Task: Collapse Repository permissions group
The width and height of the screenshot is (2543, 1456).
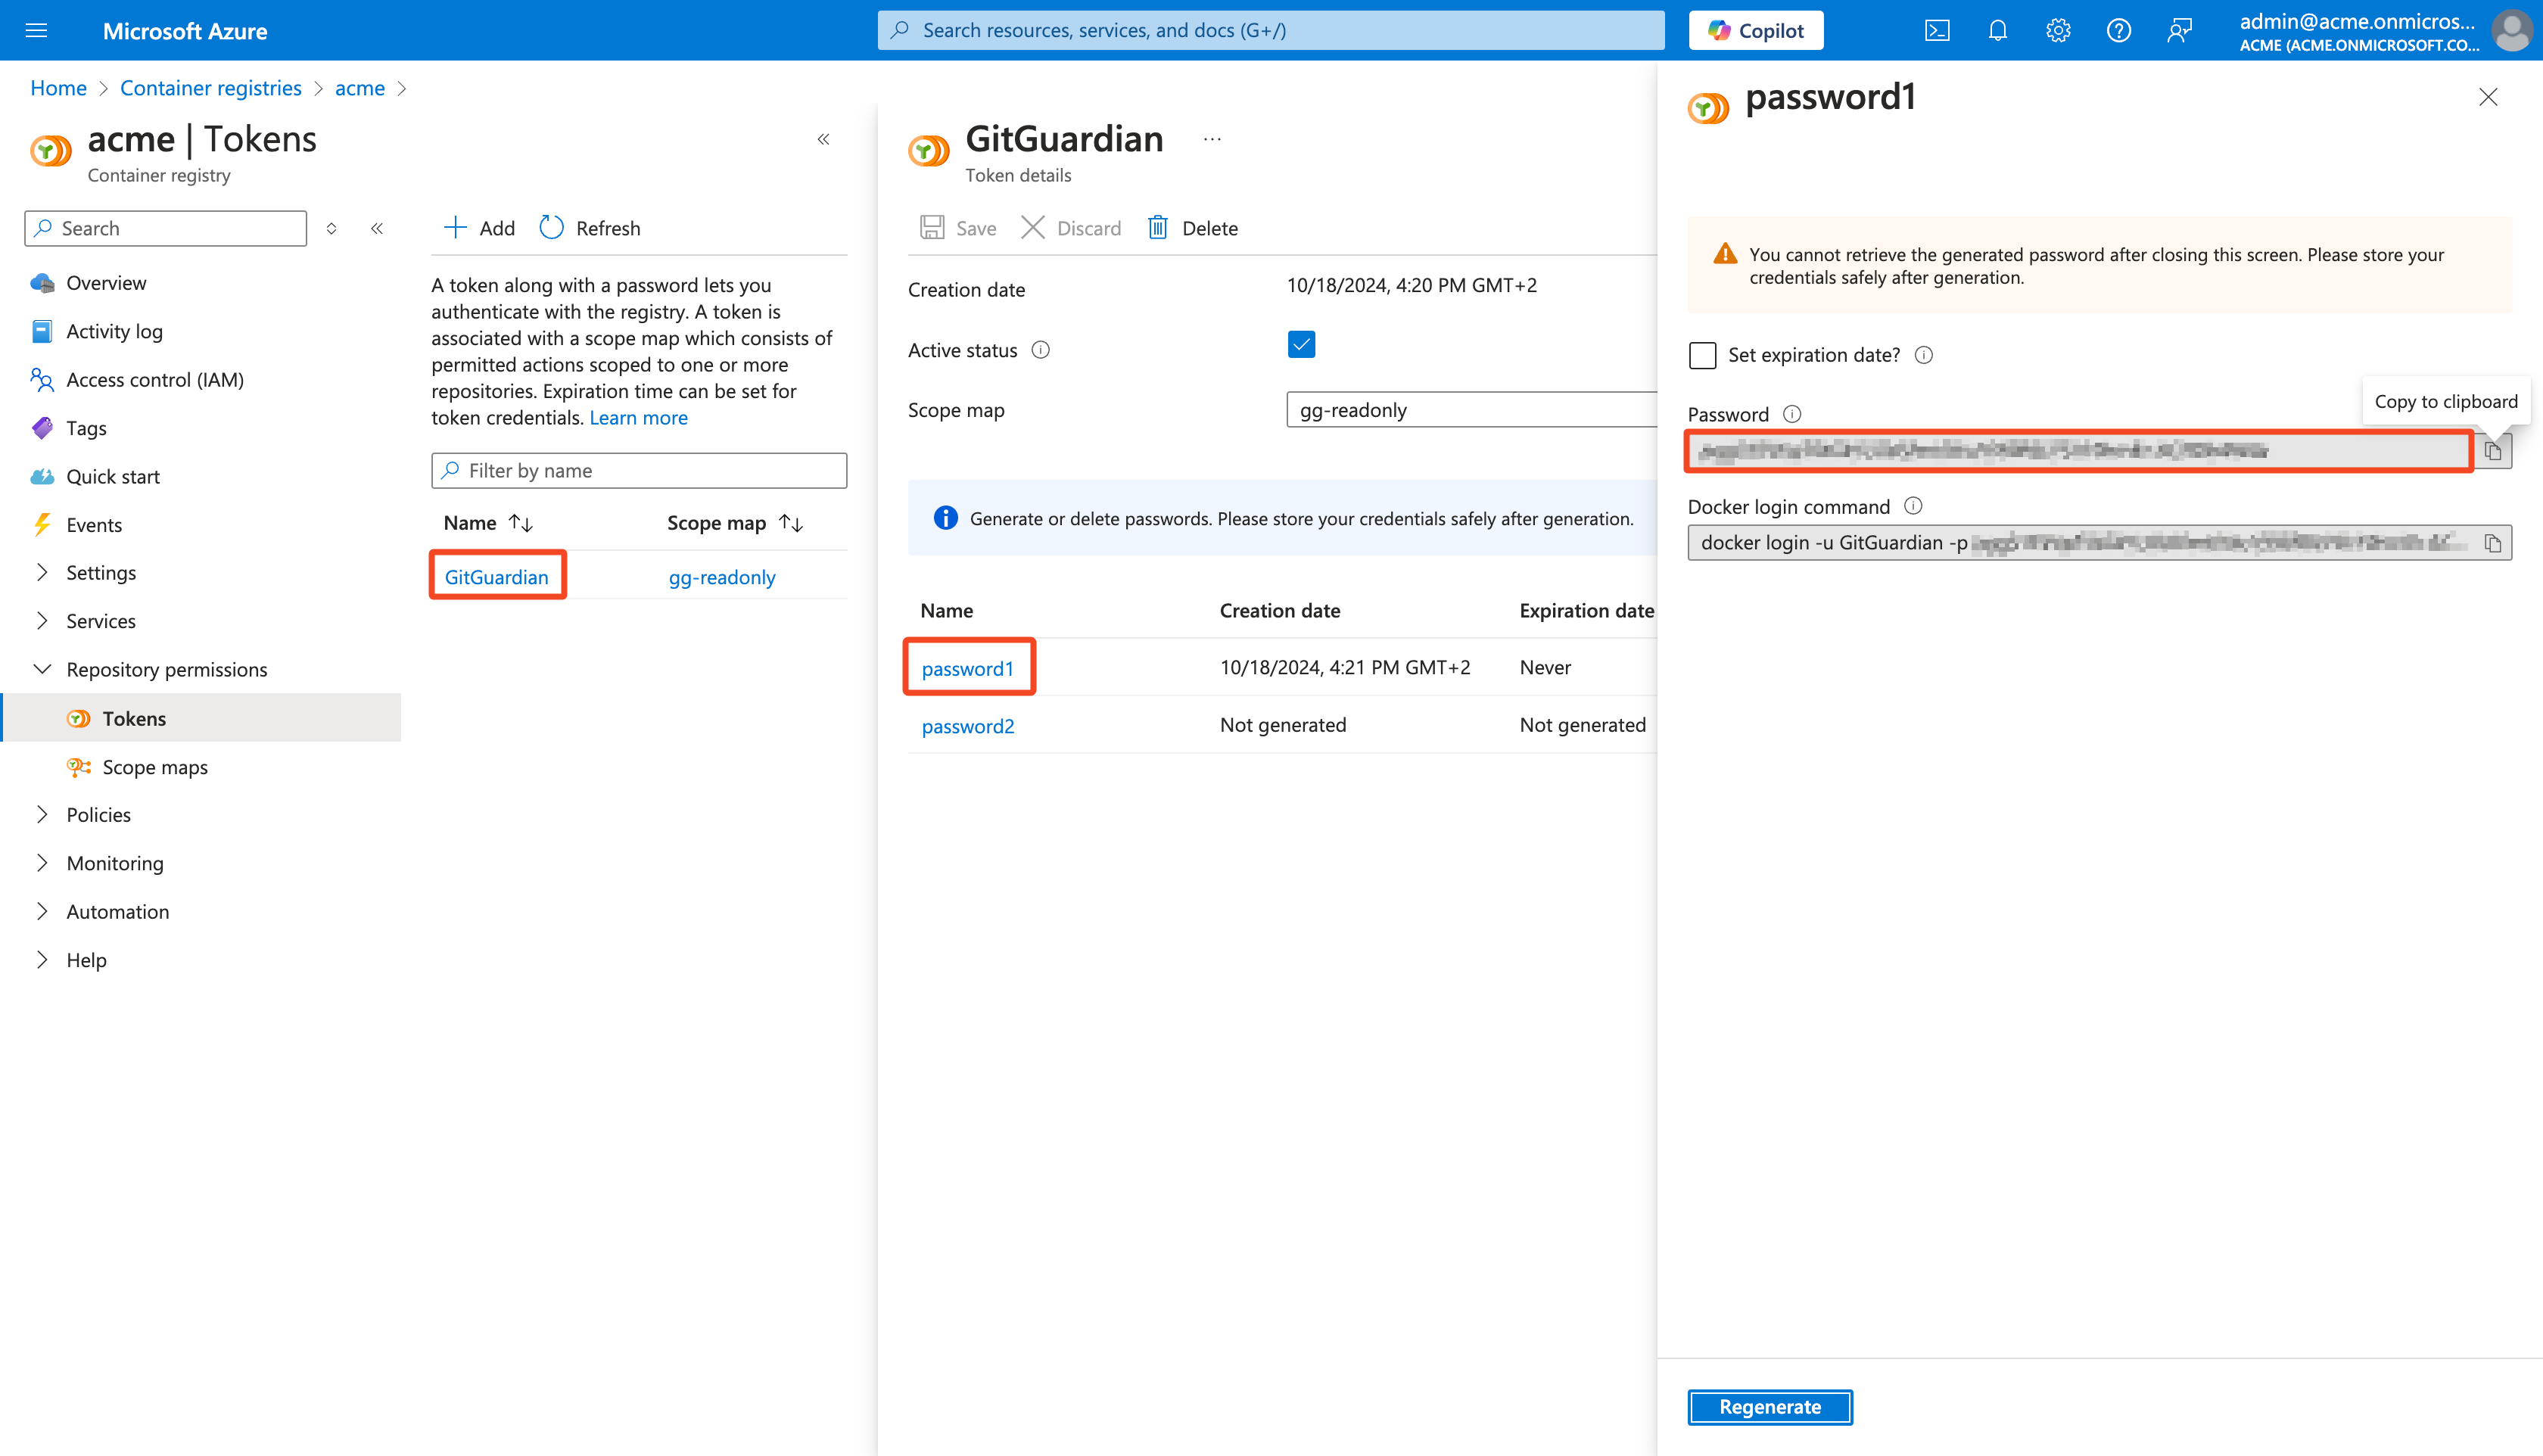Action: (x=167, y=669)
